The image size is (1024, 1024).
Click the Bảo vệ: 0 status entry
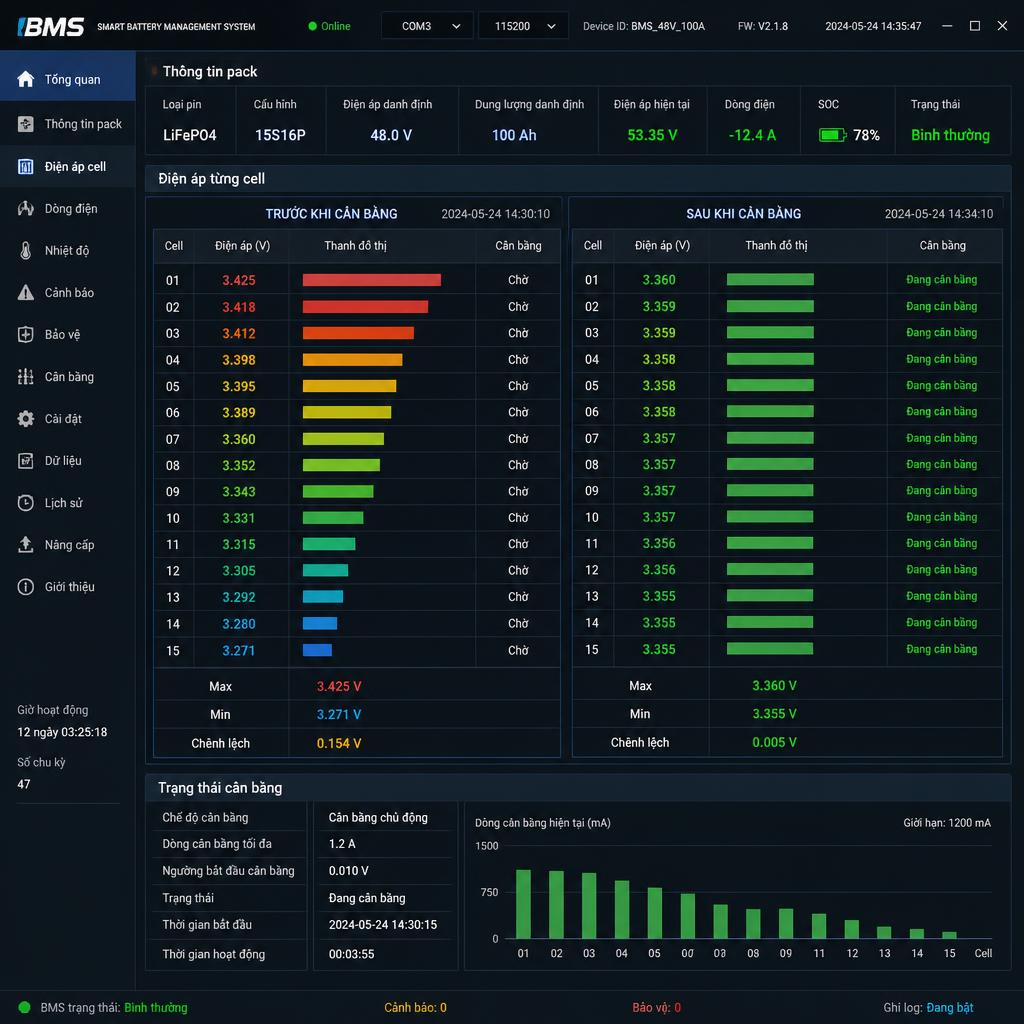click(656, 1007)
